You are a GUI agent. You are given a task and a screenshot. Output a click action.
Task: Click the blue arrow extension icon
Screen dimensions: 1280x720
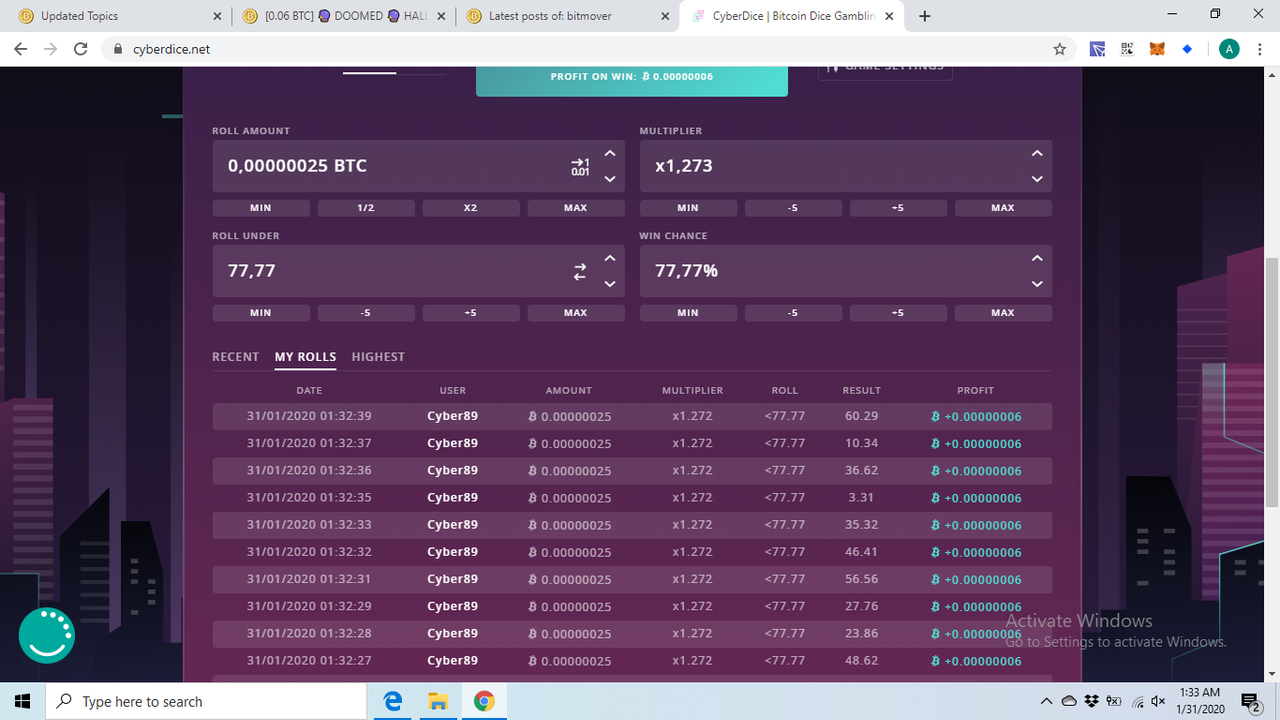(1097, 49)
